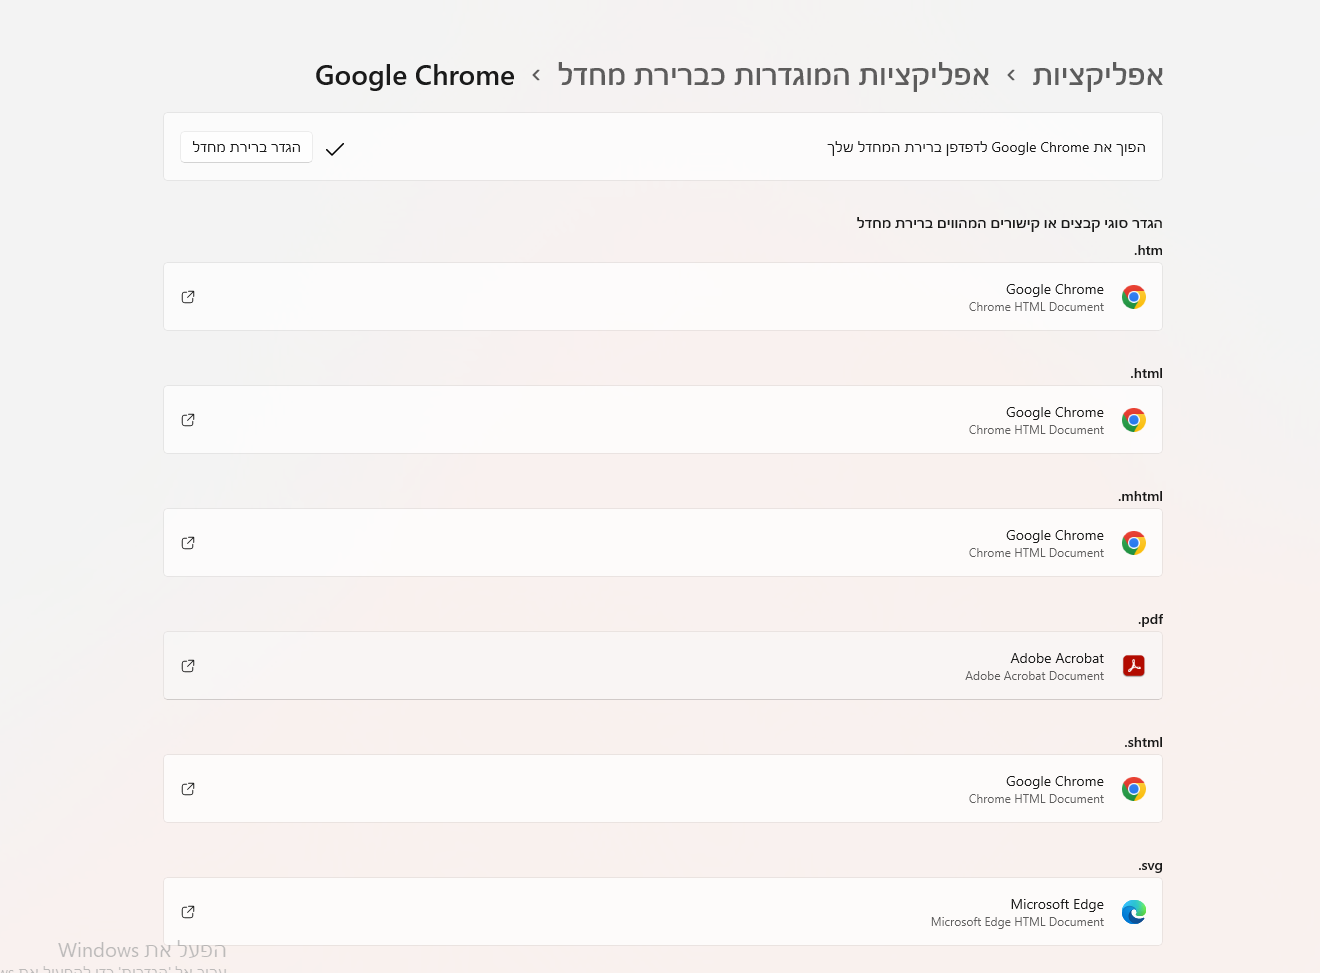Screen dimensions: 1320x973
Task: Click the .svg extension label
Action: [x=1150, y=866]
